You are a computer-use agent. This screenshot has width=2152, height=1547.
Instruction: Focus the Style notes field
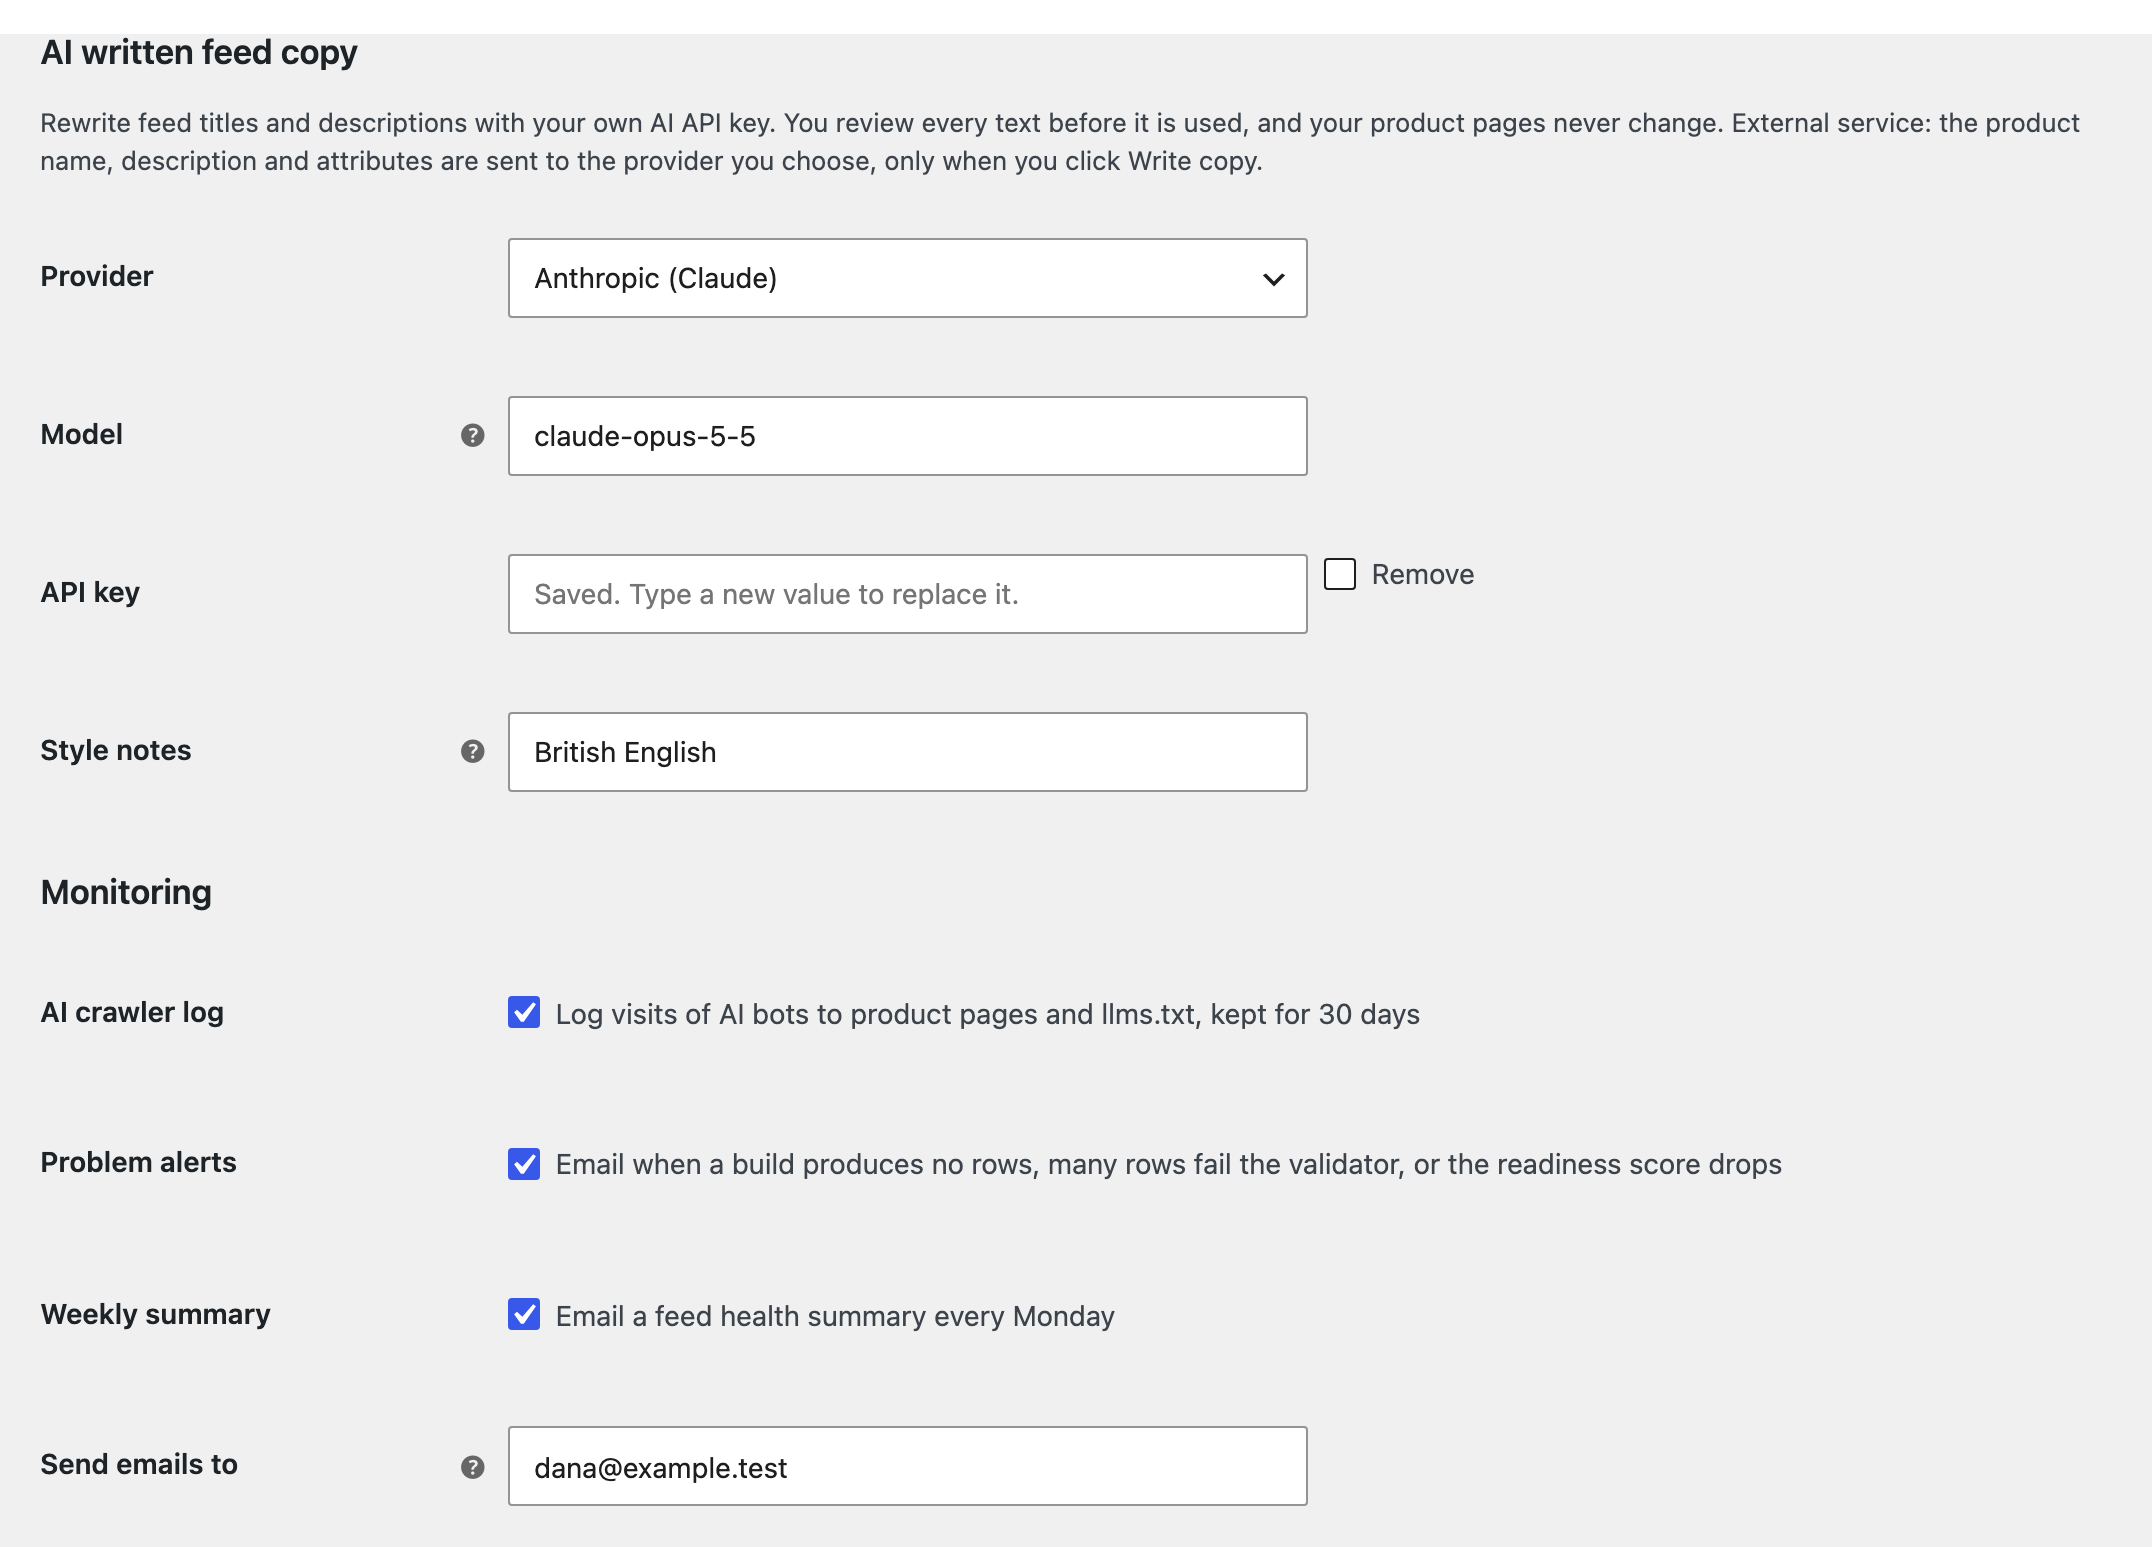point(907,752)
